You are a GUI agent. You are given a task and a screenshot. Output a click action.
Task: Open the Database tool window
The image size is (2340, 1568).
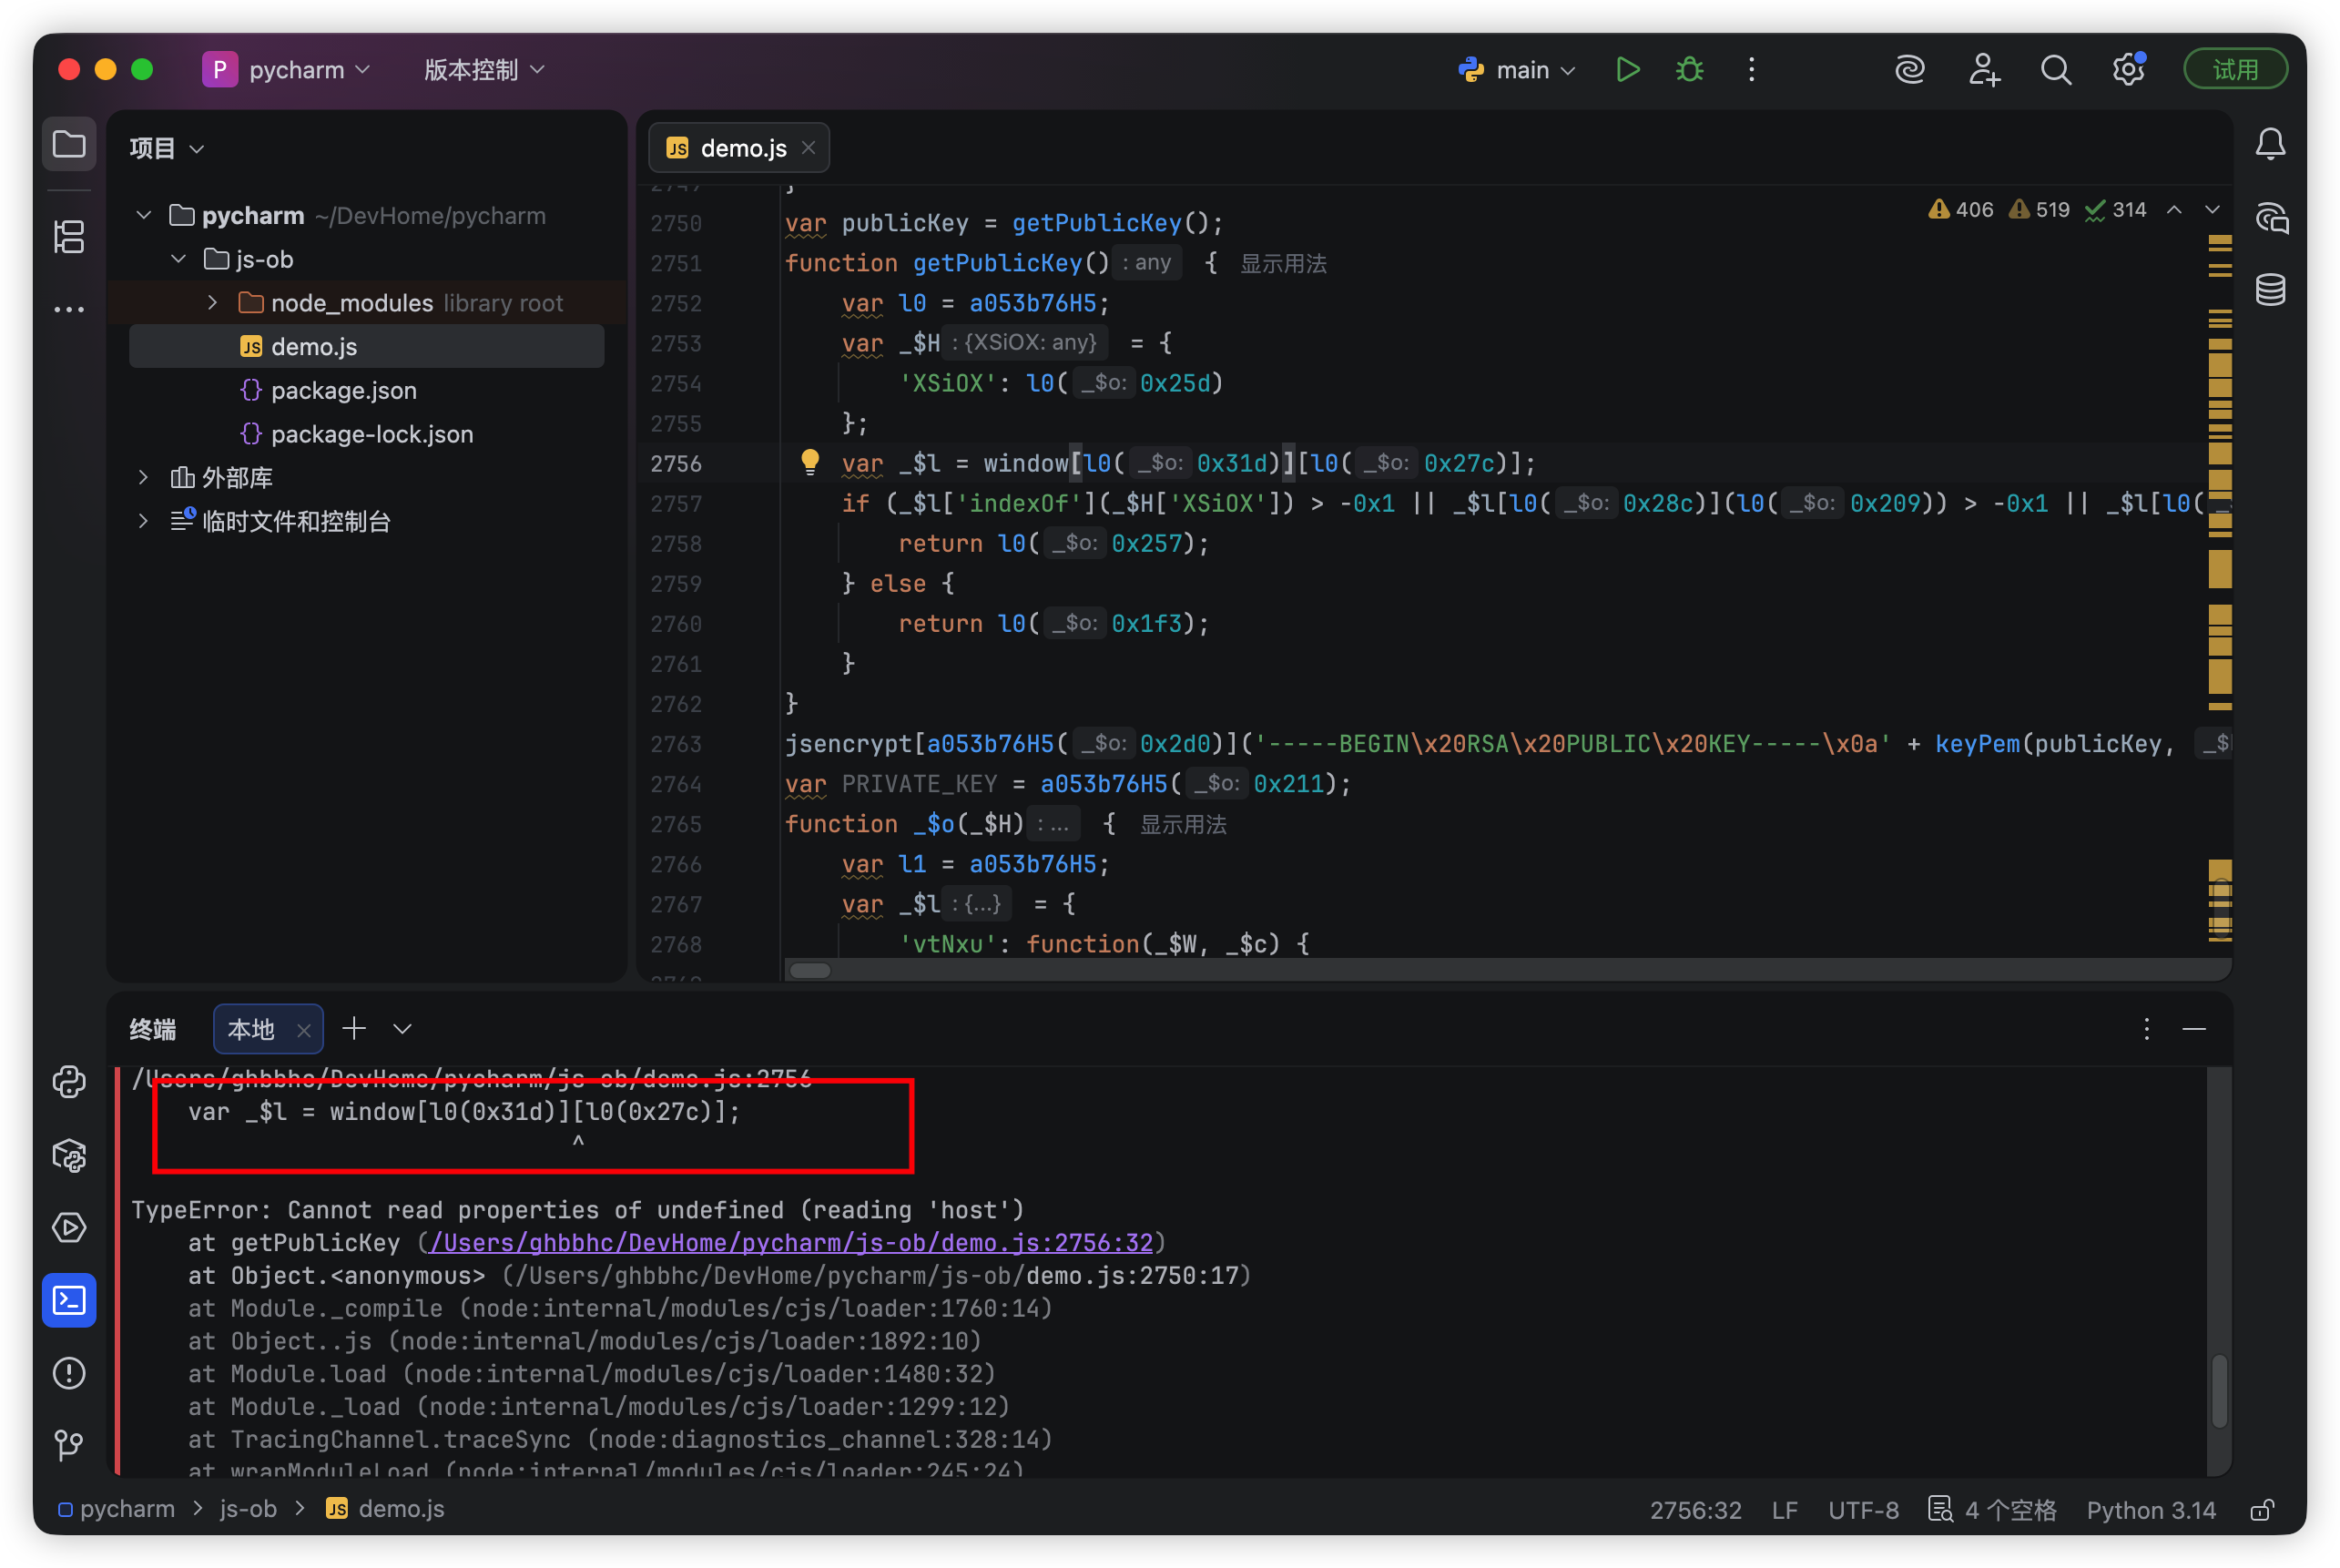tap(2270, 290)
